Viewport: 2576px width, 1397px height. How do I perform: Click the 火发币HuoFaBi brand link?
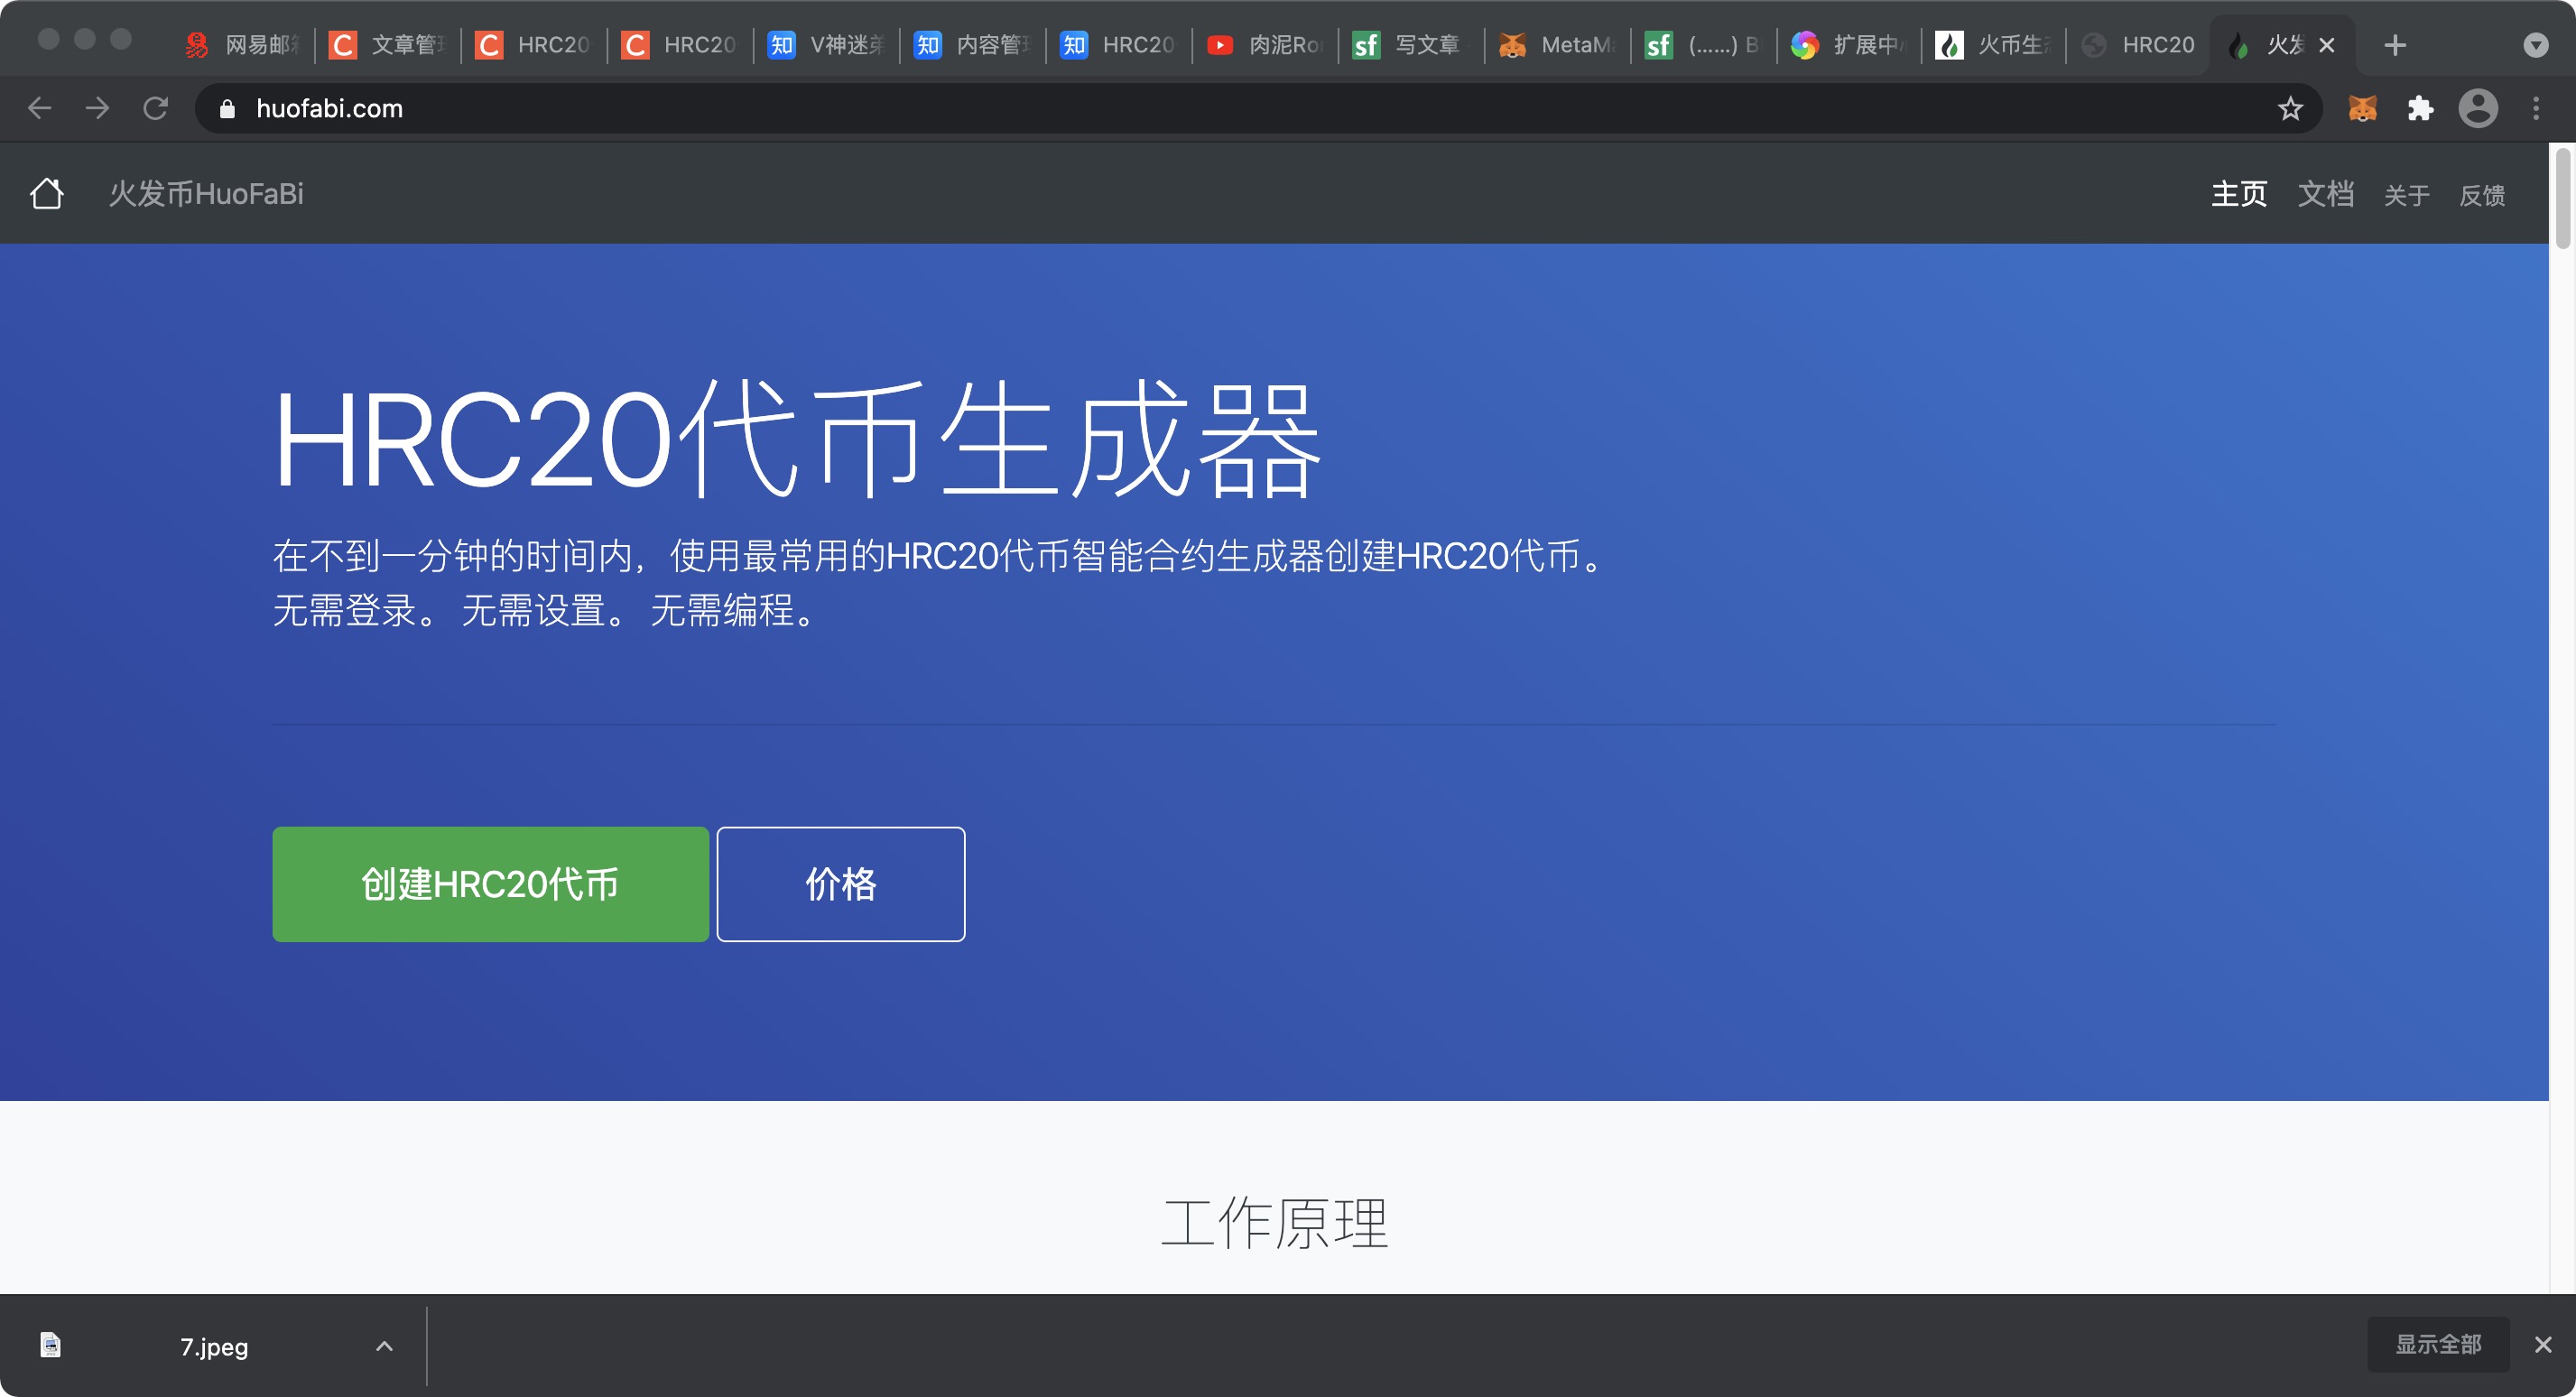[x=206, y=193]
